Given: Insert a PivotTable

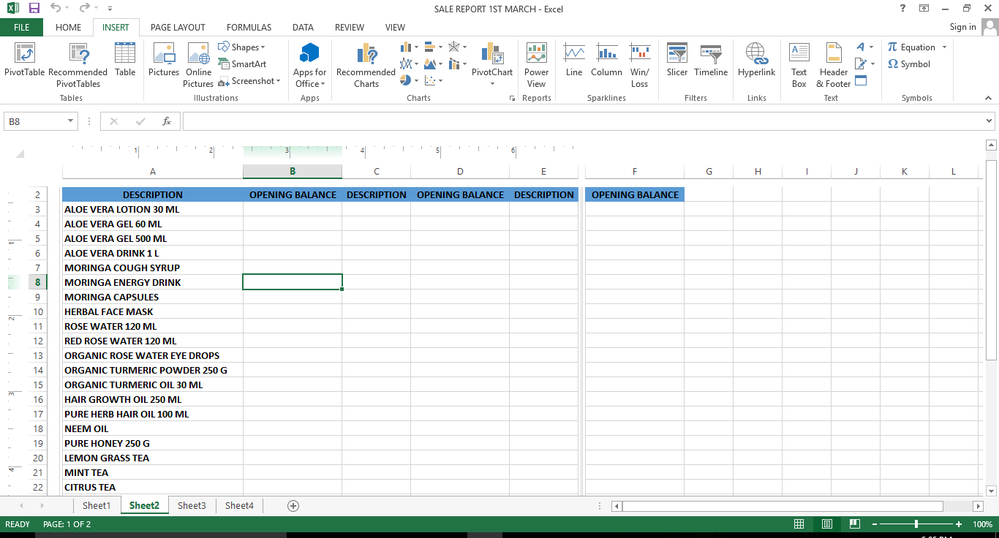Looking at the screenshot, I should tap(24, 59).
